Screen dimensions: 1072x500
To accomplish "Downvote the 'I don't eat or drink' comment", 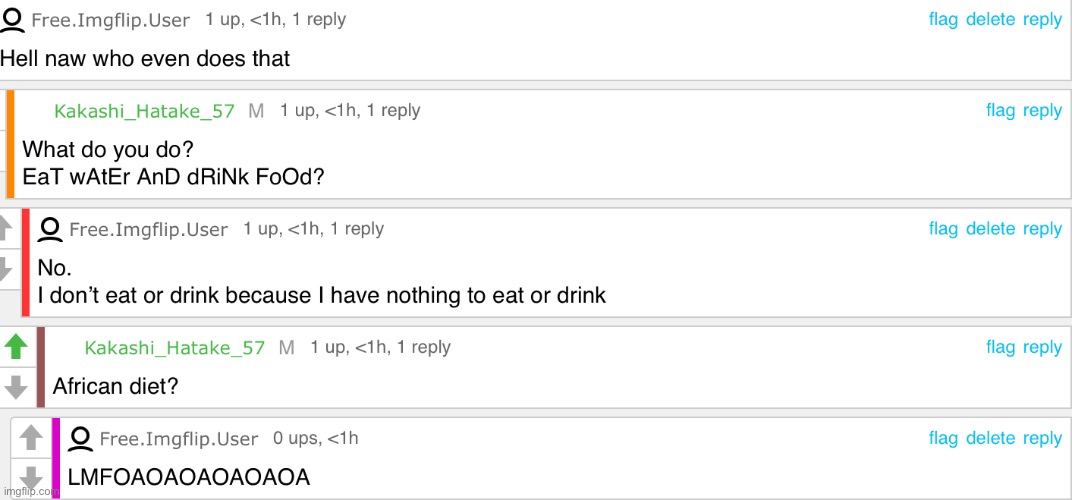I will click(5, 269).
